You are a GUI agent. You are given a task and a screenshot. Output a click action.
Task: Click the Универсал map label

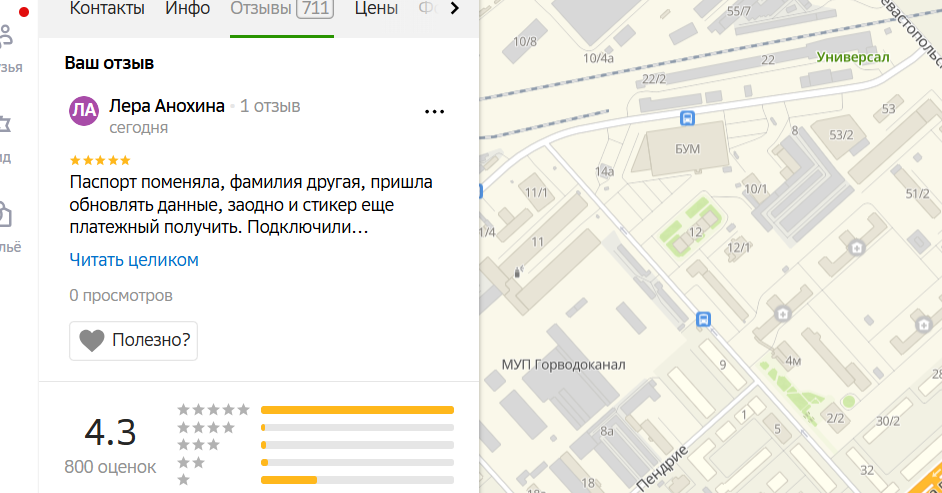[852, 57]
